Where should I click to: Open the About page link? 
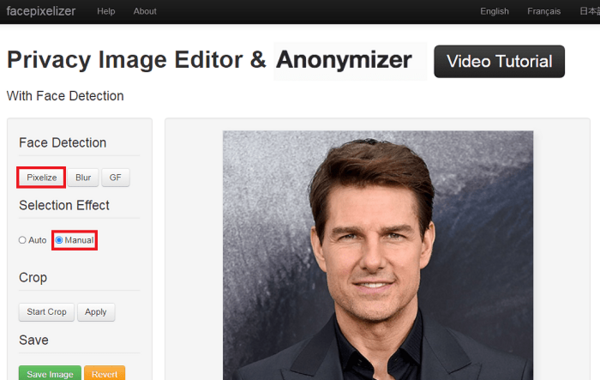pos(145,11)
